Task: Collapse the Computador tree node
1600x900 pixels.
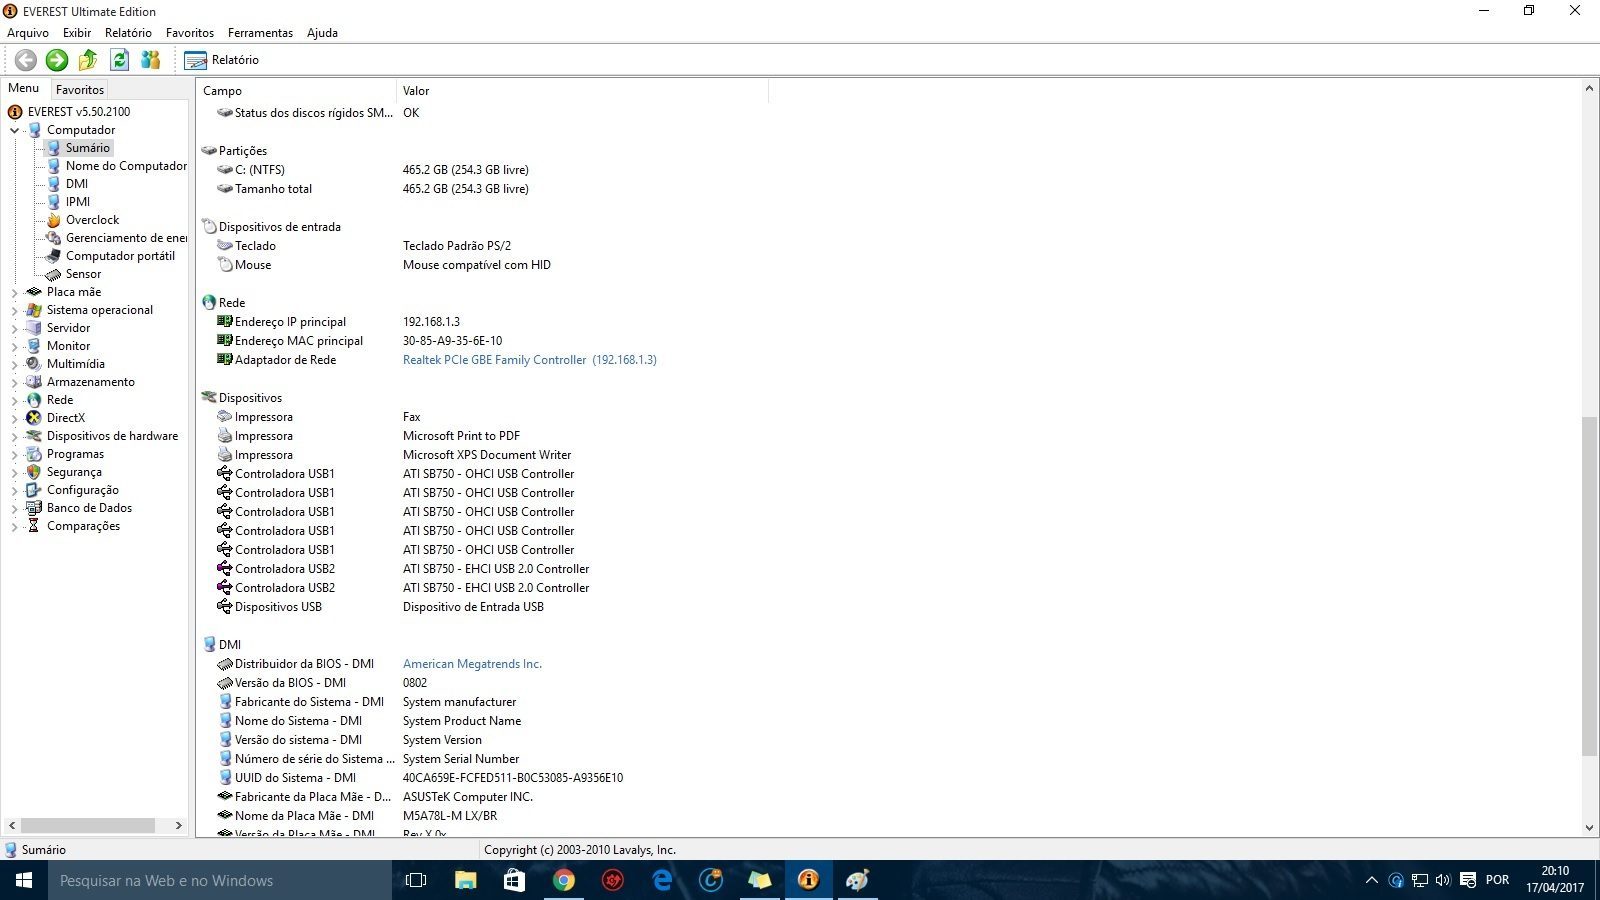Action: click(14, 130)
